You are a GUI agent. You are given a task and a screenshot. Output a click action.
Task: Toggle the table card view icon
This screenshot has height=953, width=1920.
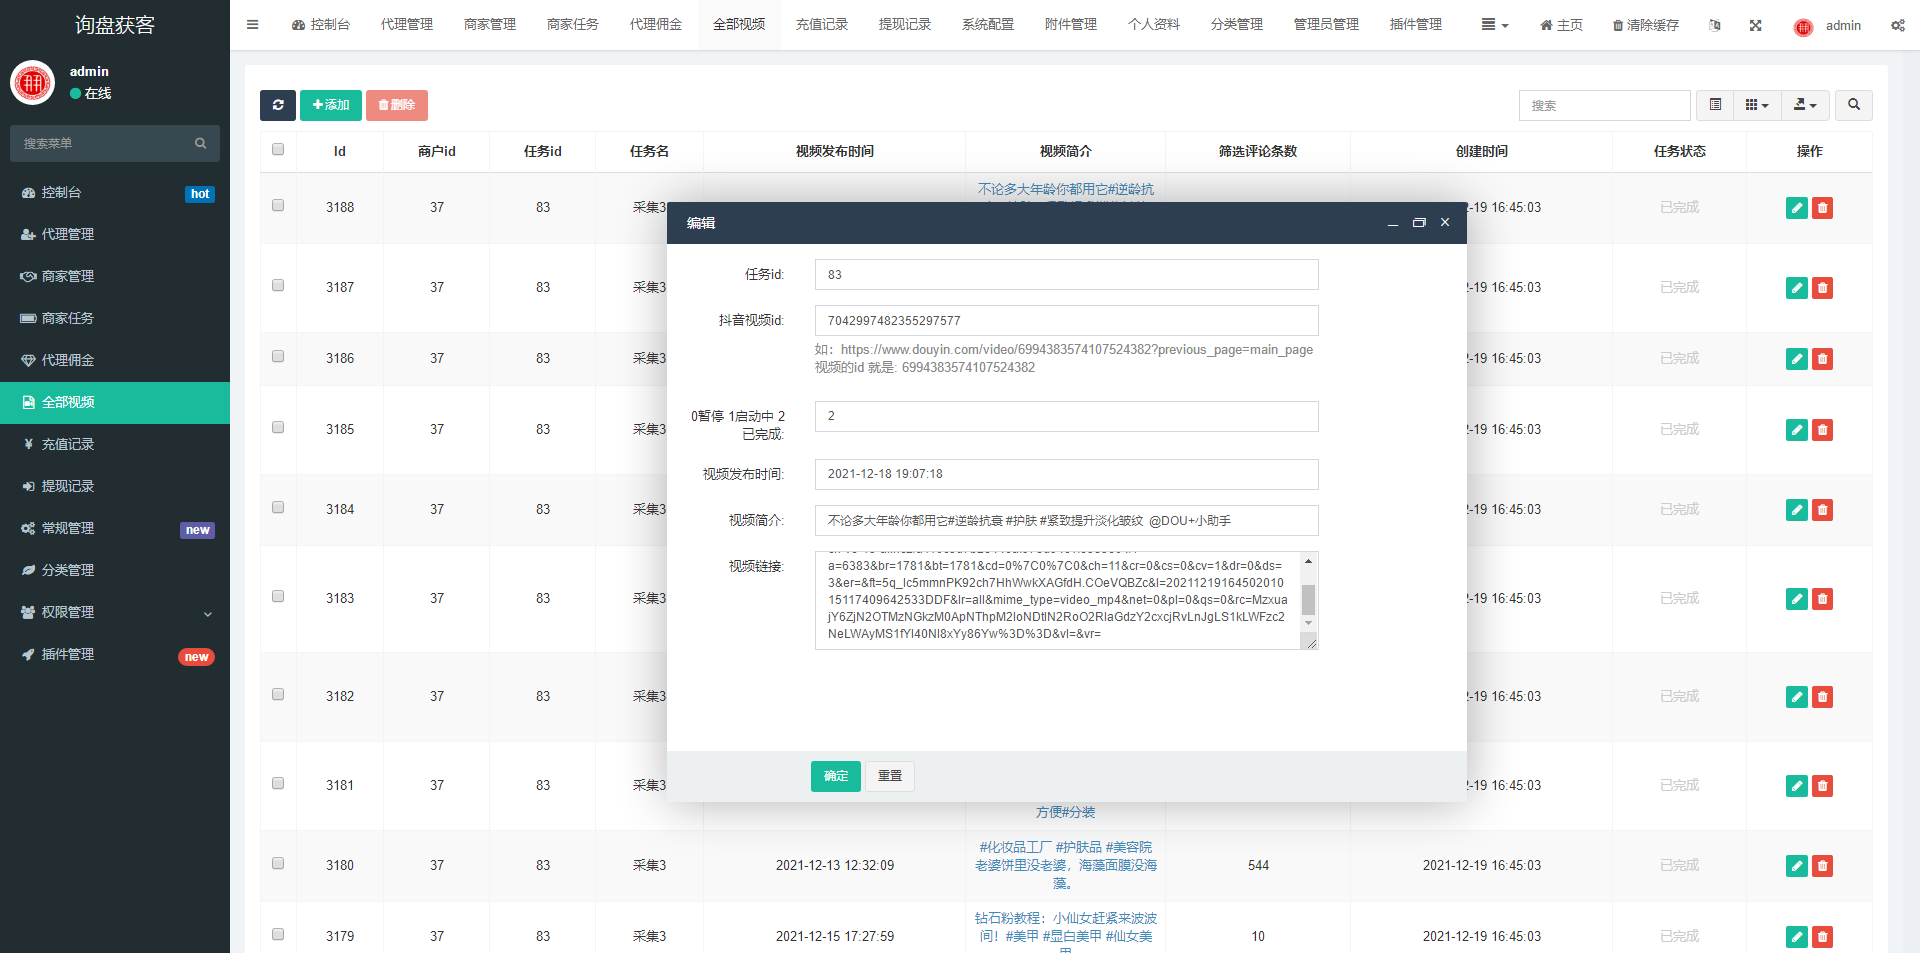coord(1715,105)
